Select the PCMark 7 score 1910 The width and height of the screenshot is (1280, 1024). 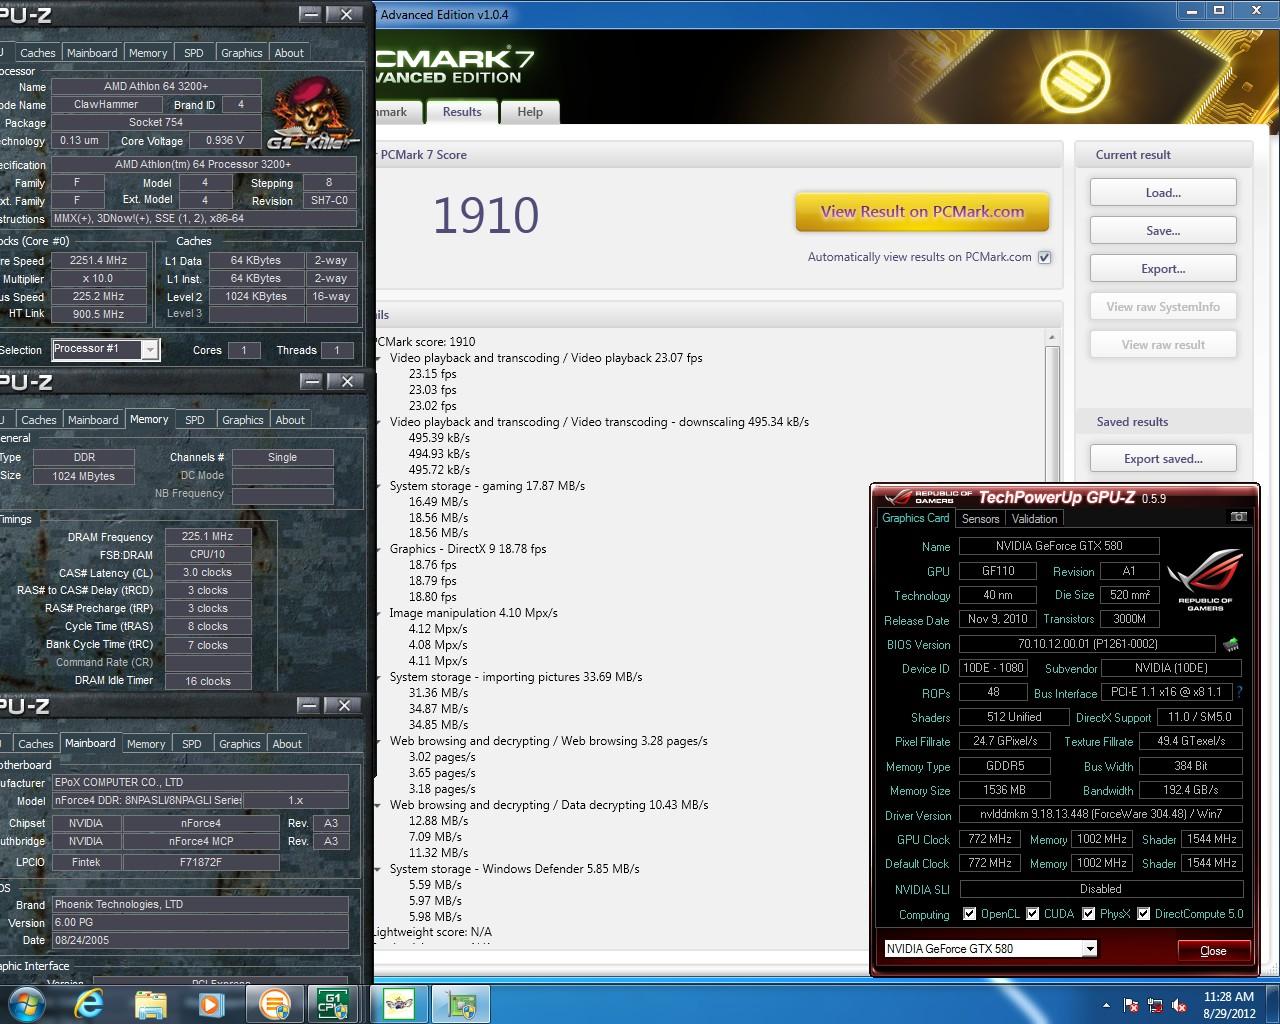[486, 215]
